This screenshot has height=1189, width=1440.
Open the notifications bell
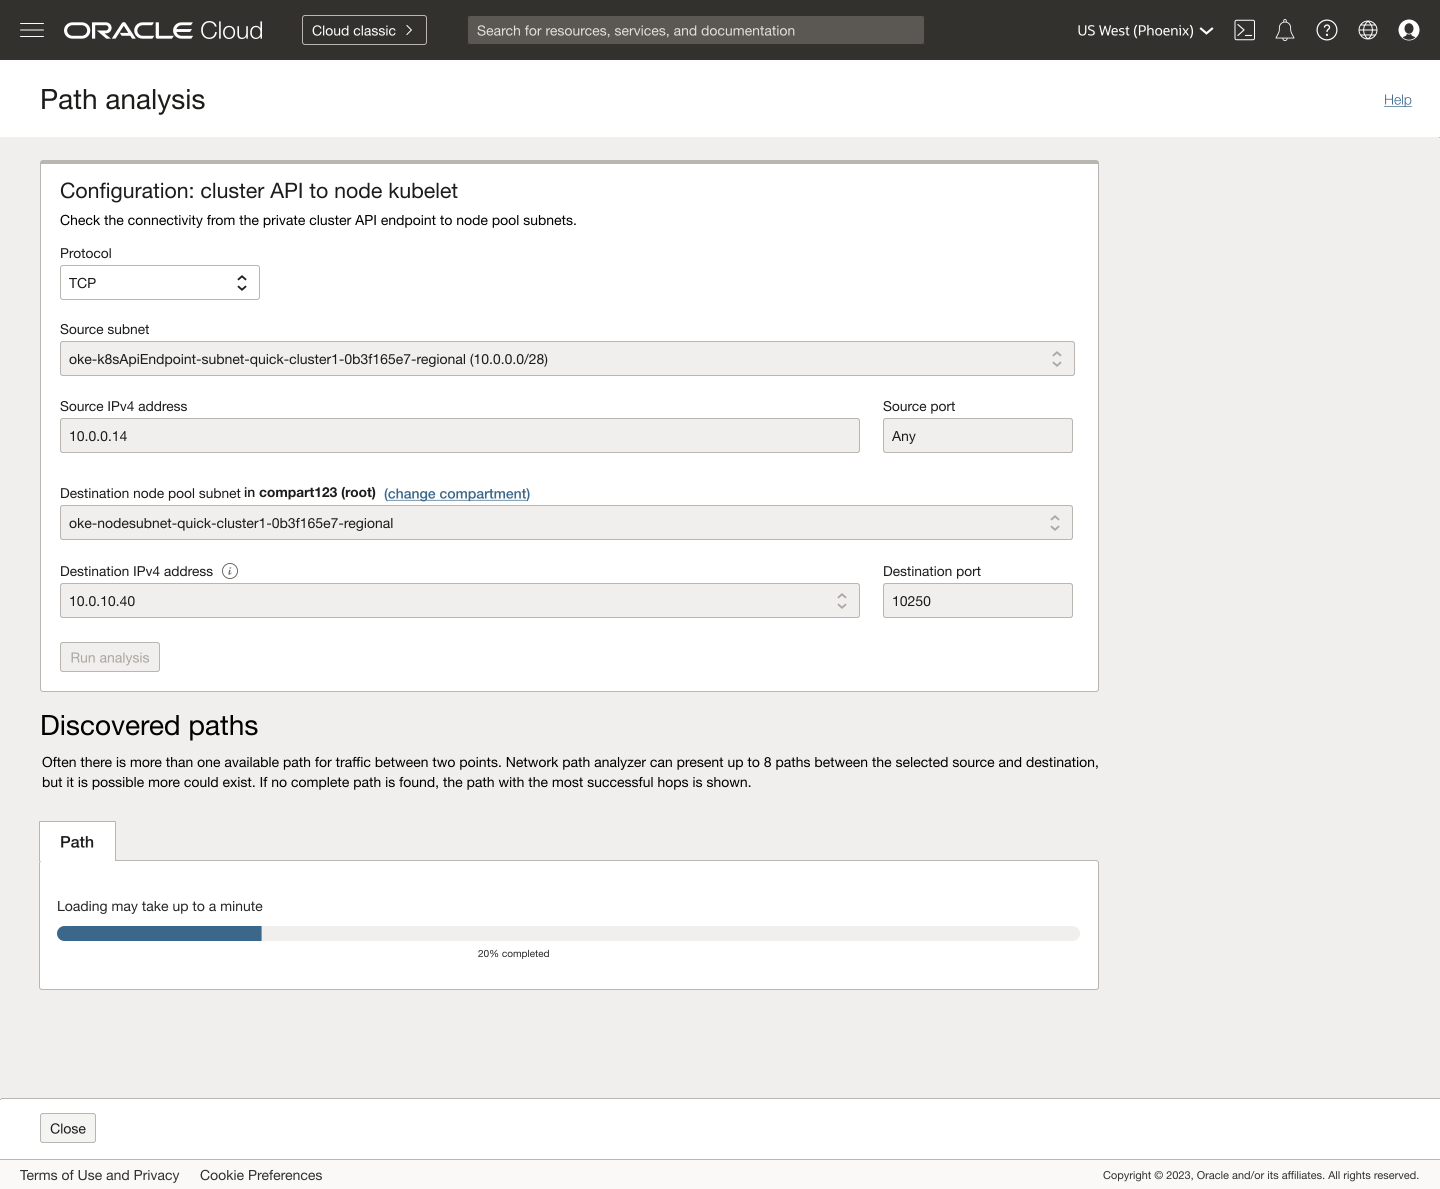point(1285,30)
